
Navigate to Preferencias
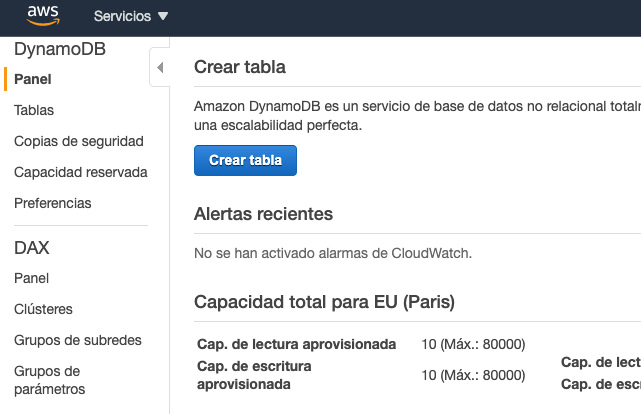click(53, 203)
